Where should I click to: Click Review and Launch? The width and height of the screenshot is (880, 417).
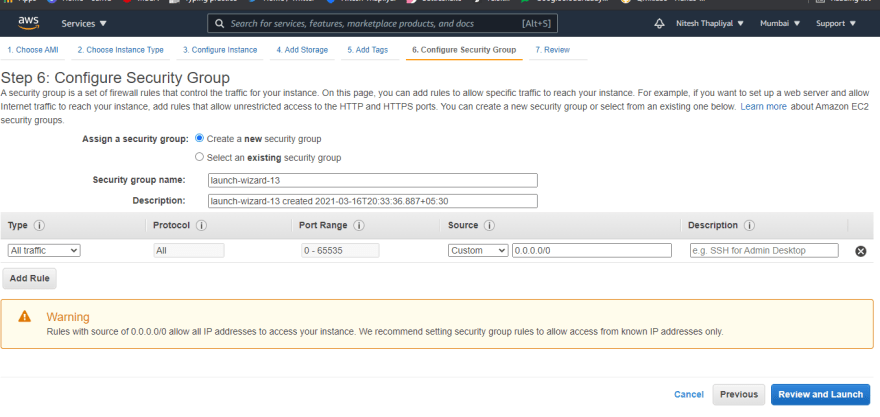[821, 395]
